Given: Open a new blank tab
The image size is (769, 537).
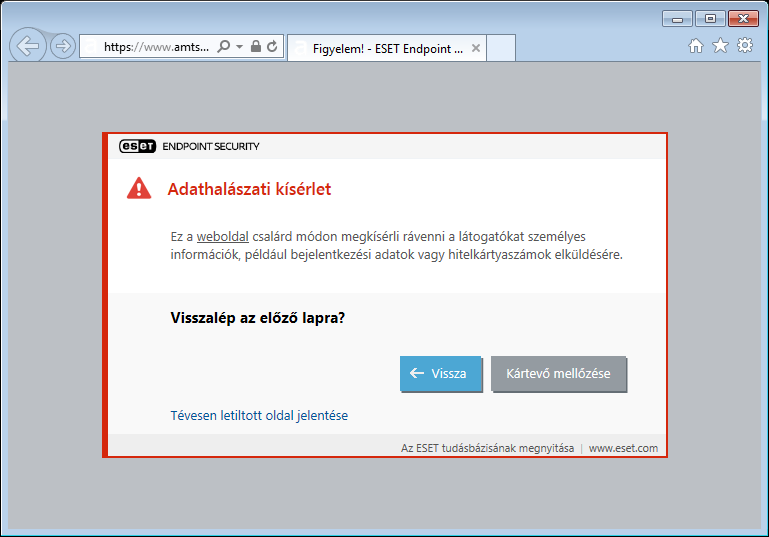Looking at the screenshot, I should point(501,48).
